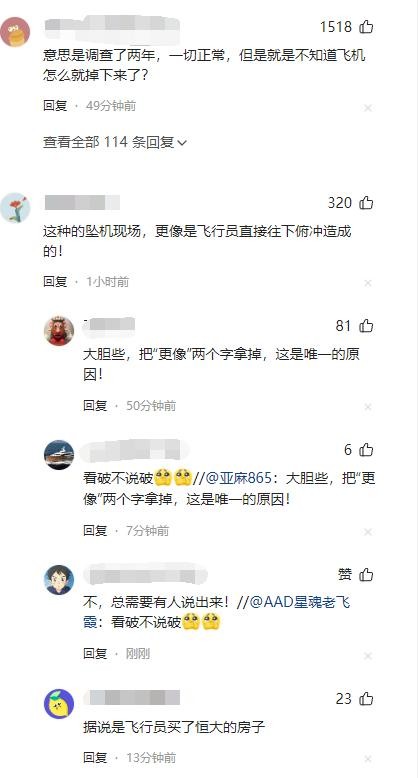418x778 pixels.
Task: Reply to the comment posted 49分钟前
Action: (x=55, y=106)
